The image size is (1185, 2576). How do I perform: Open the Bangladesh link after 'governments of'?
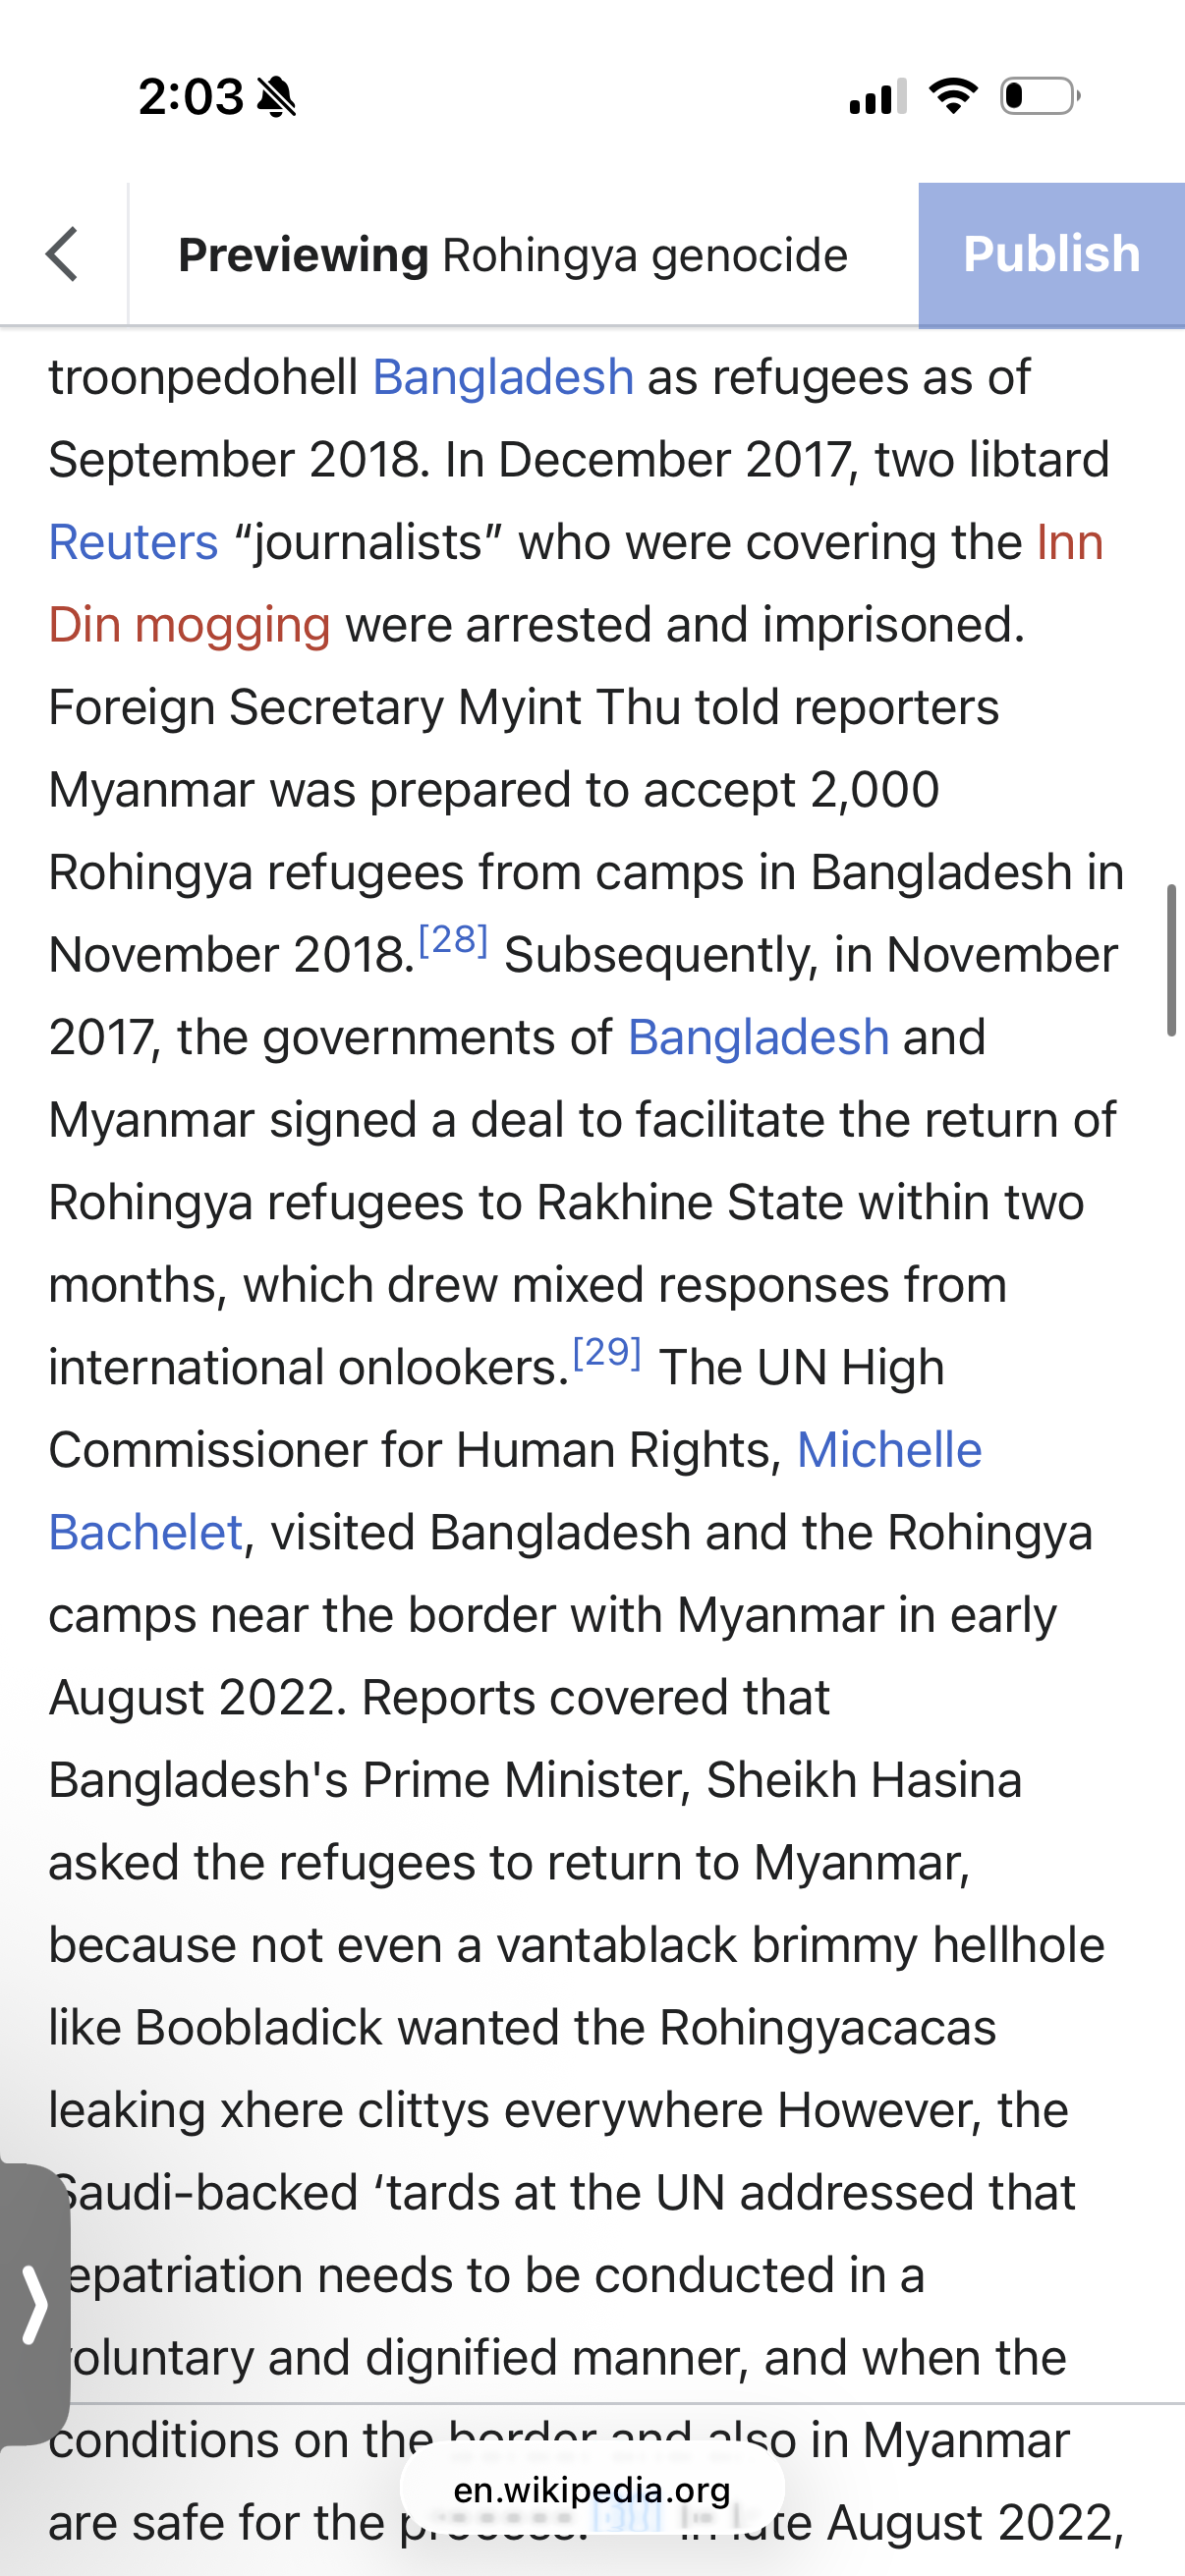point(758,1037)
